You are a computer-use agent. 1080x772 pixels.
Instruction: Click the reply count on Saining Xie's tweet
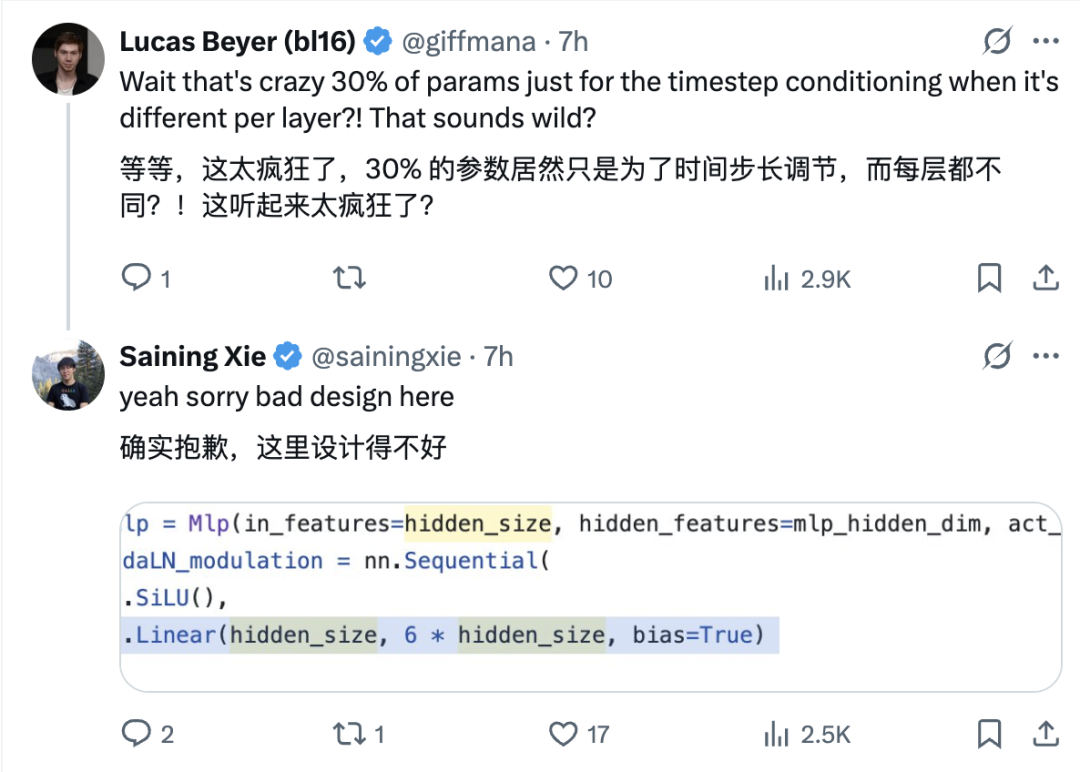[135, 734]
